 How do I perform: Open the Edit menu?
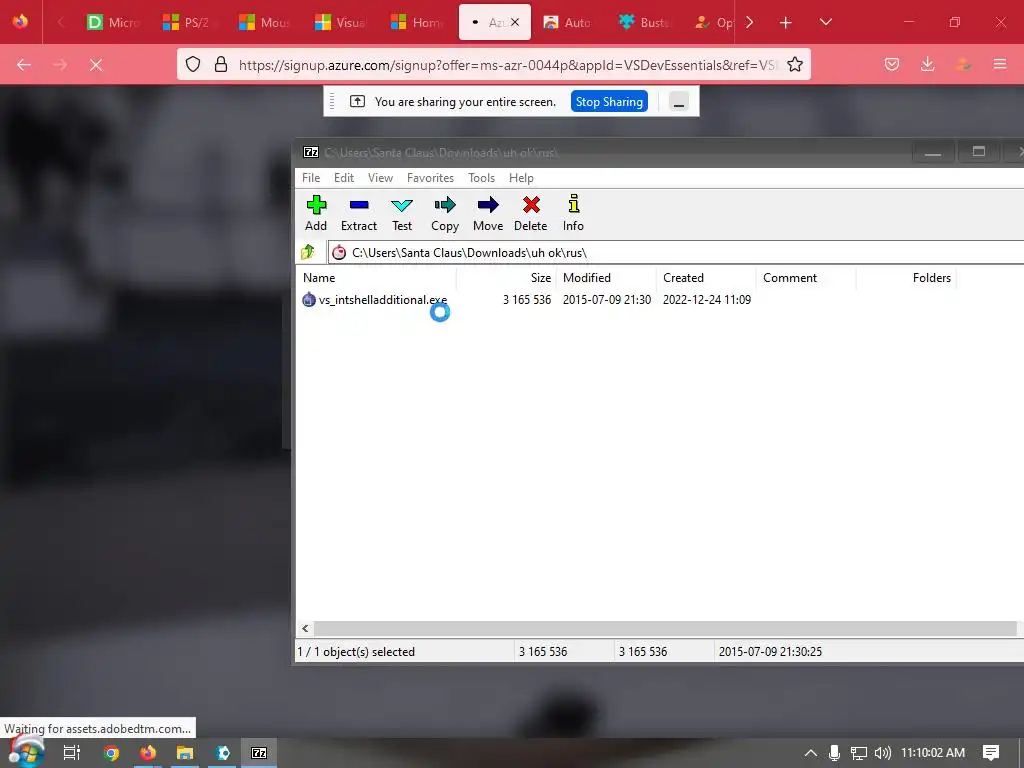click(344, 178)
